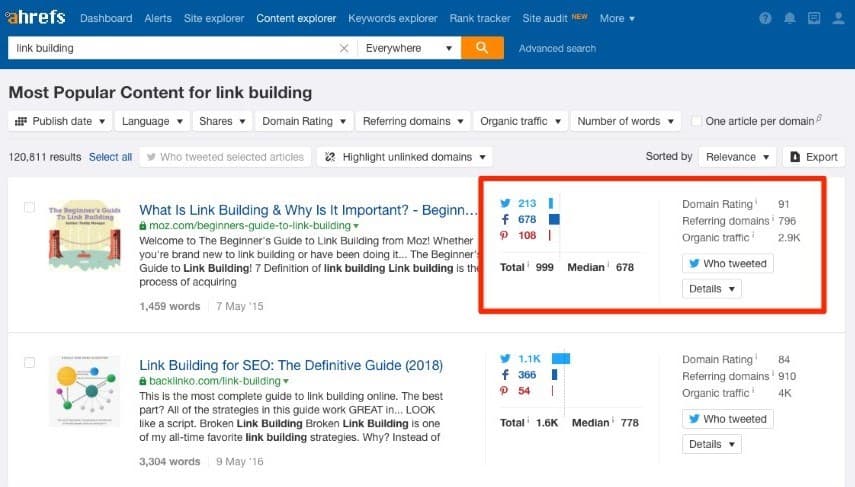The image size is (855, 487).
Task: Click Twitter icon on the backlinko result
Action: [x=505, y=359]
